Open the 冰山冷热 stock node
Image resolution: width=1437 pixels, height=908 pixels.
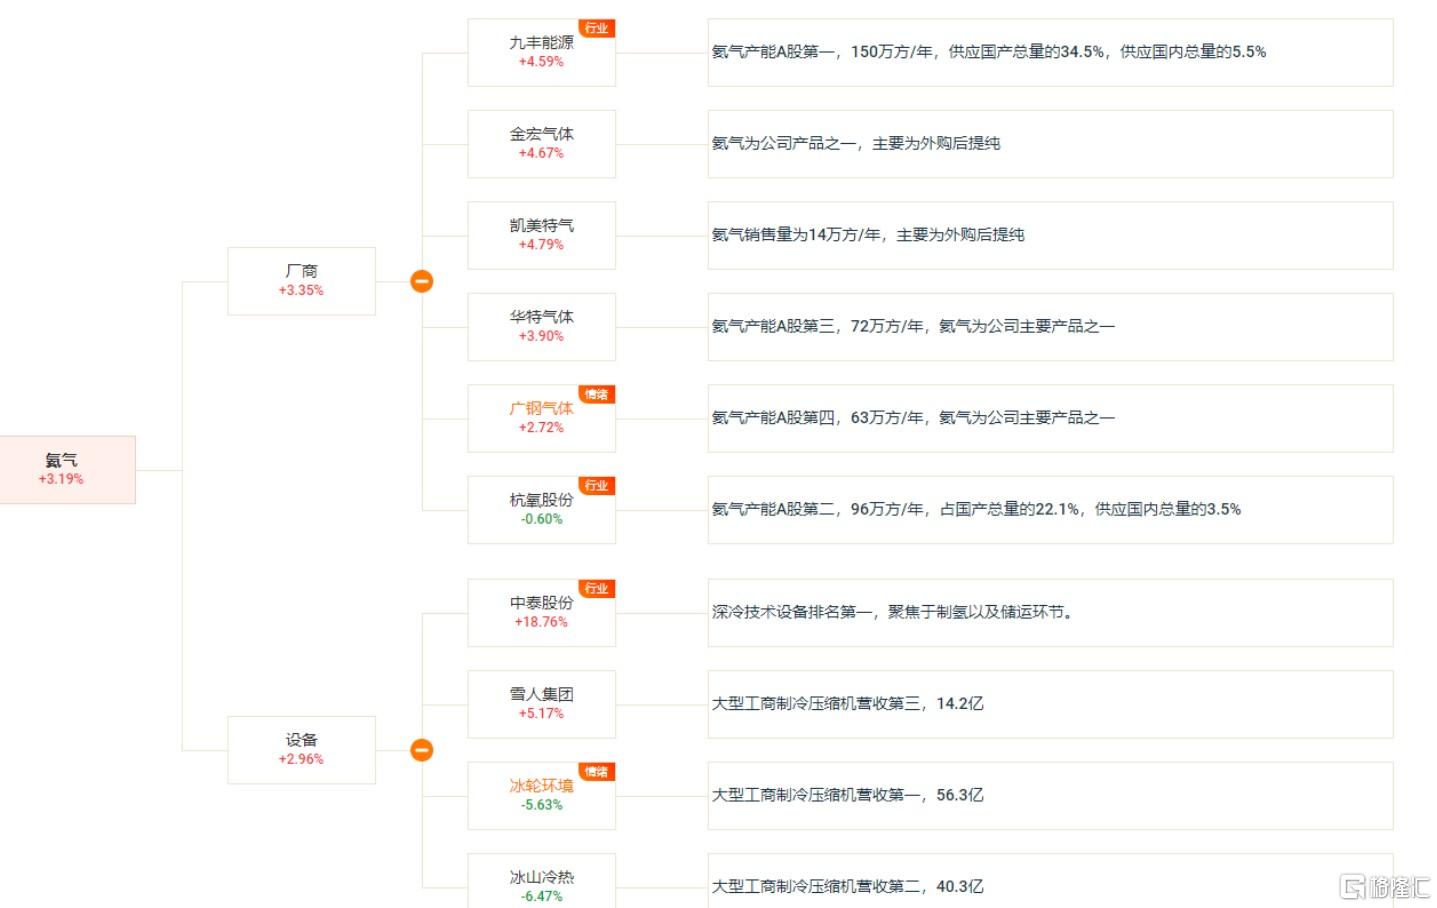coord(541,881)
